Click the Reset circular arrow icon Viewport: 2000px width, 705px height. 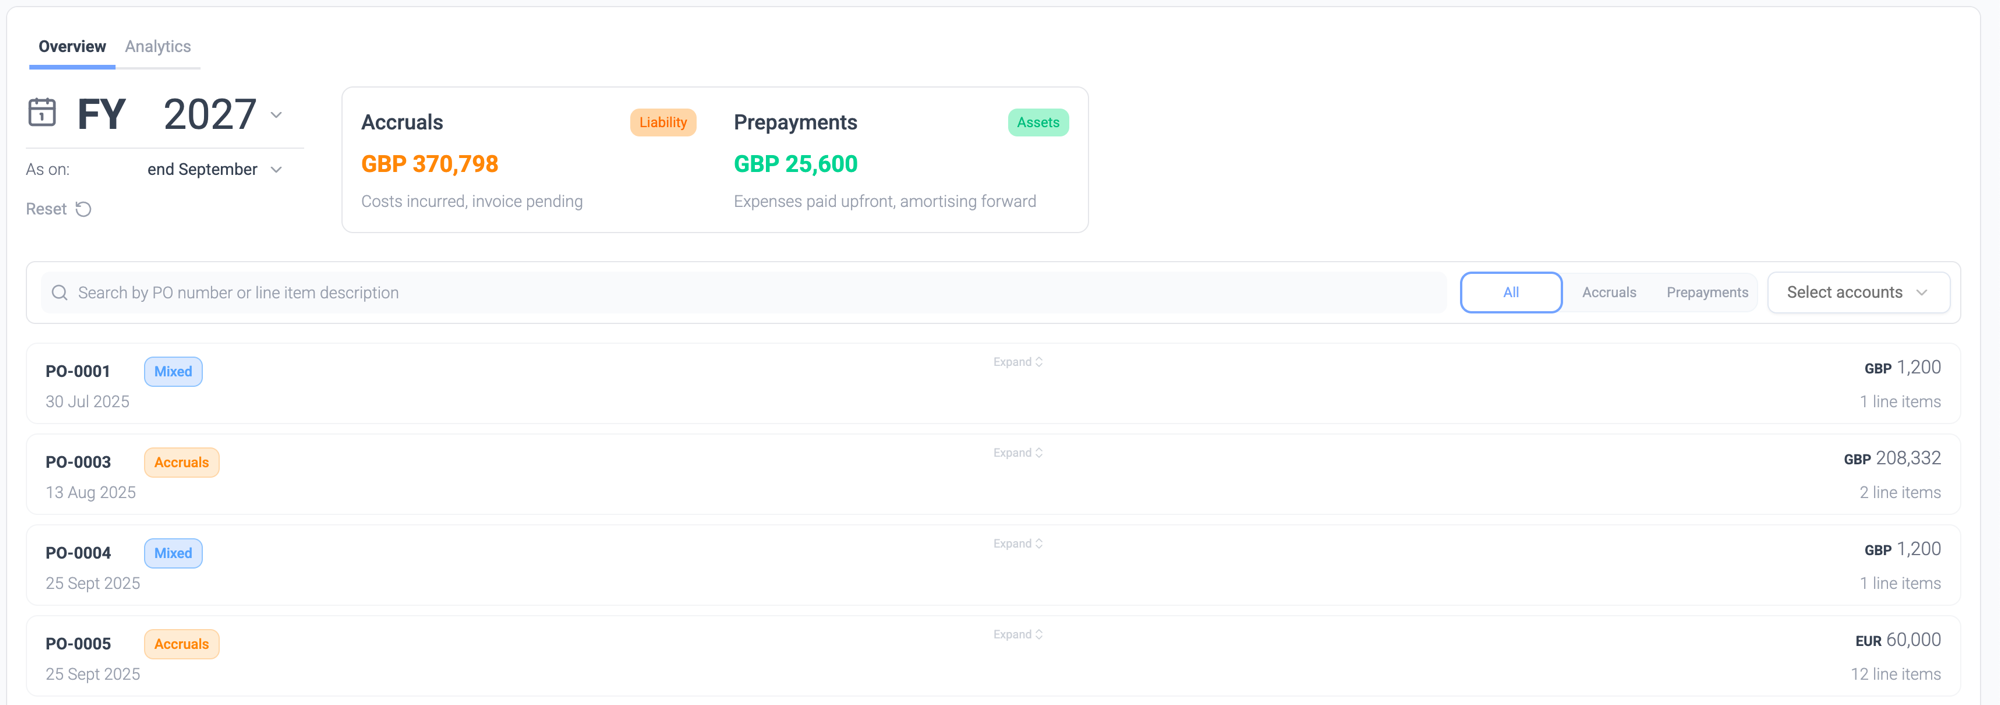click(x=84, y=209)
